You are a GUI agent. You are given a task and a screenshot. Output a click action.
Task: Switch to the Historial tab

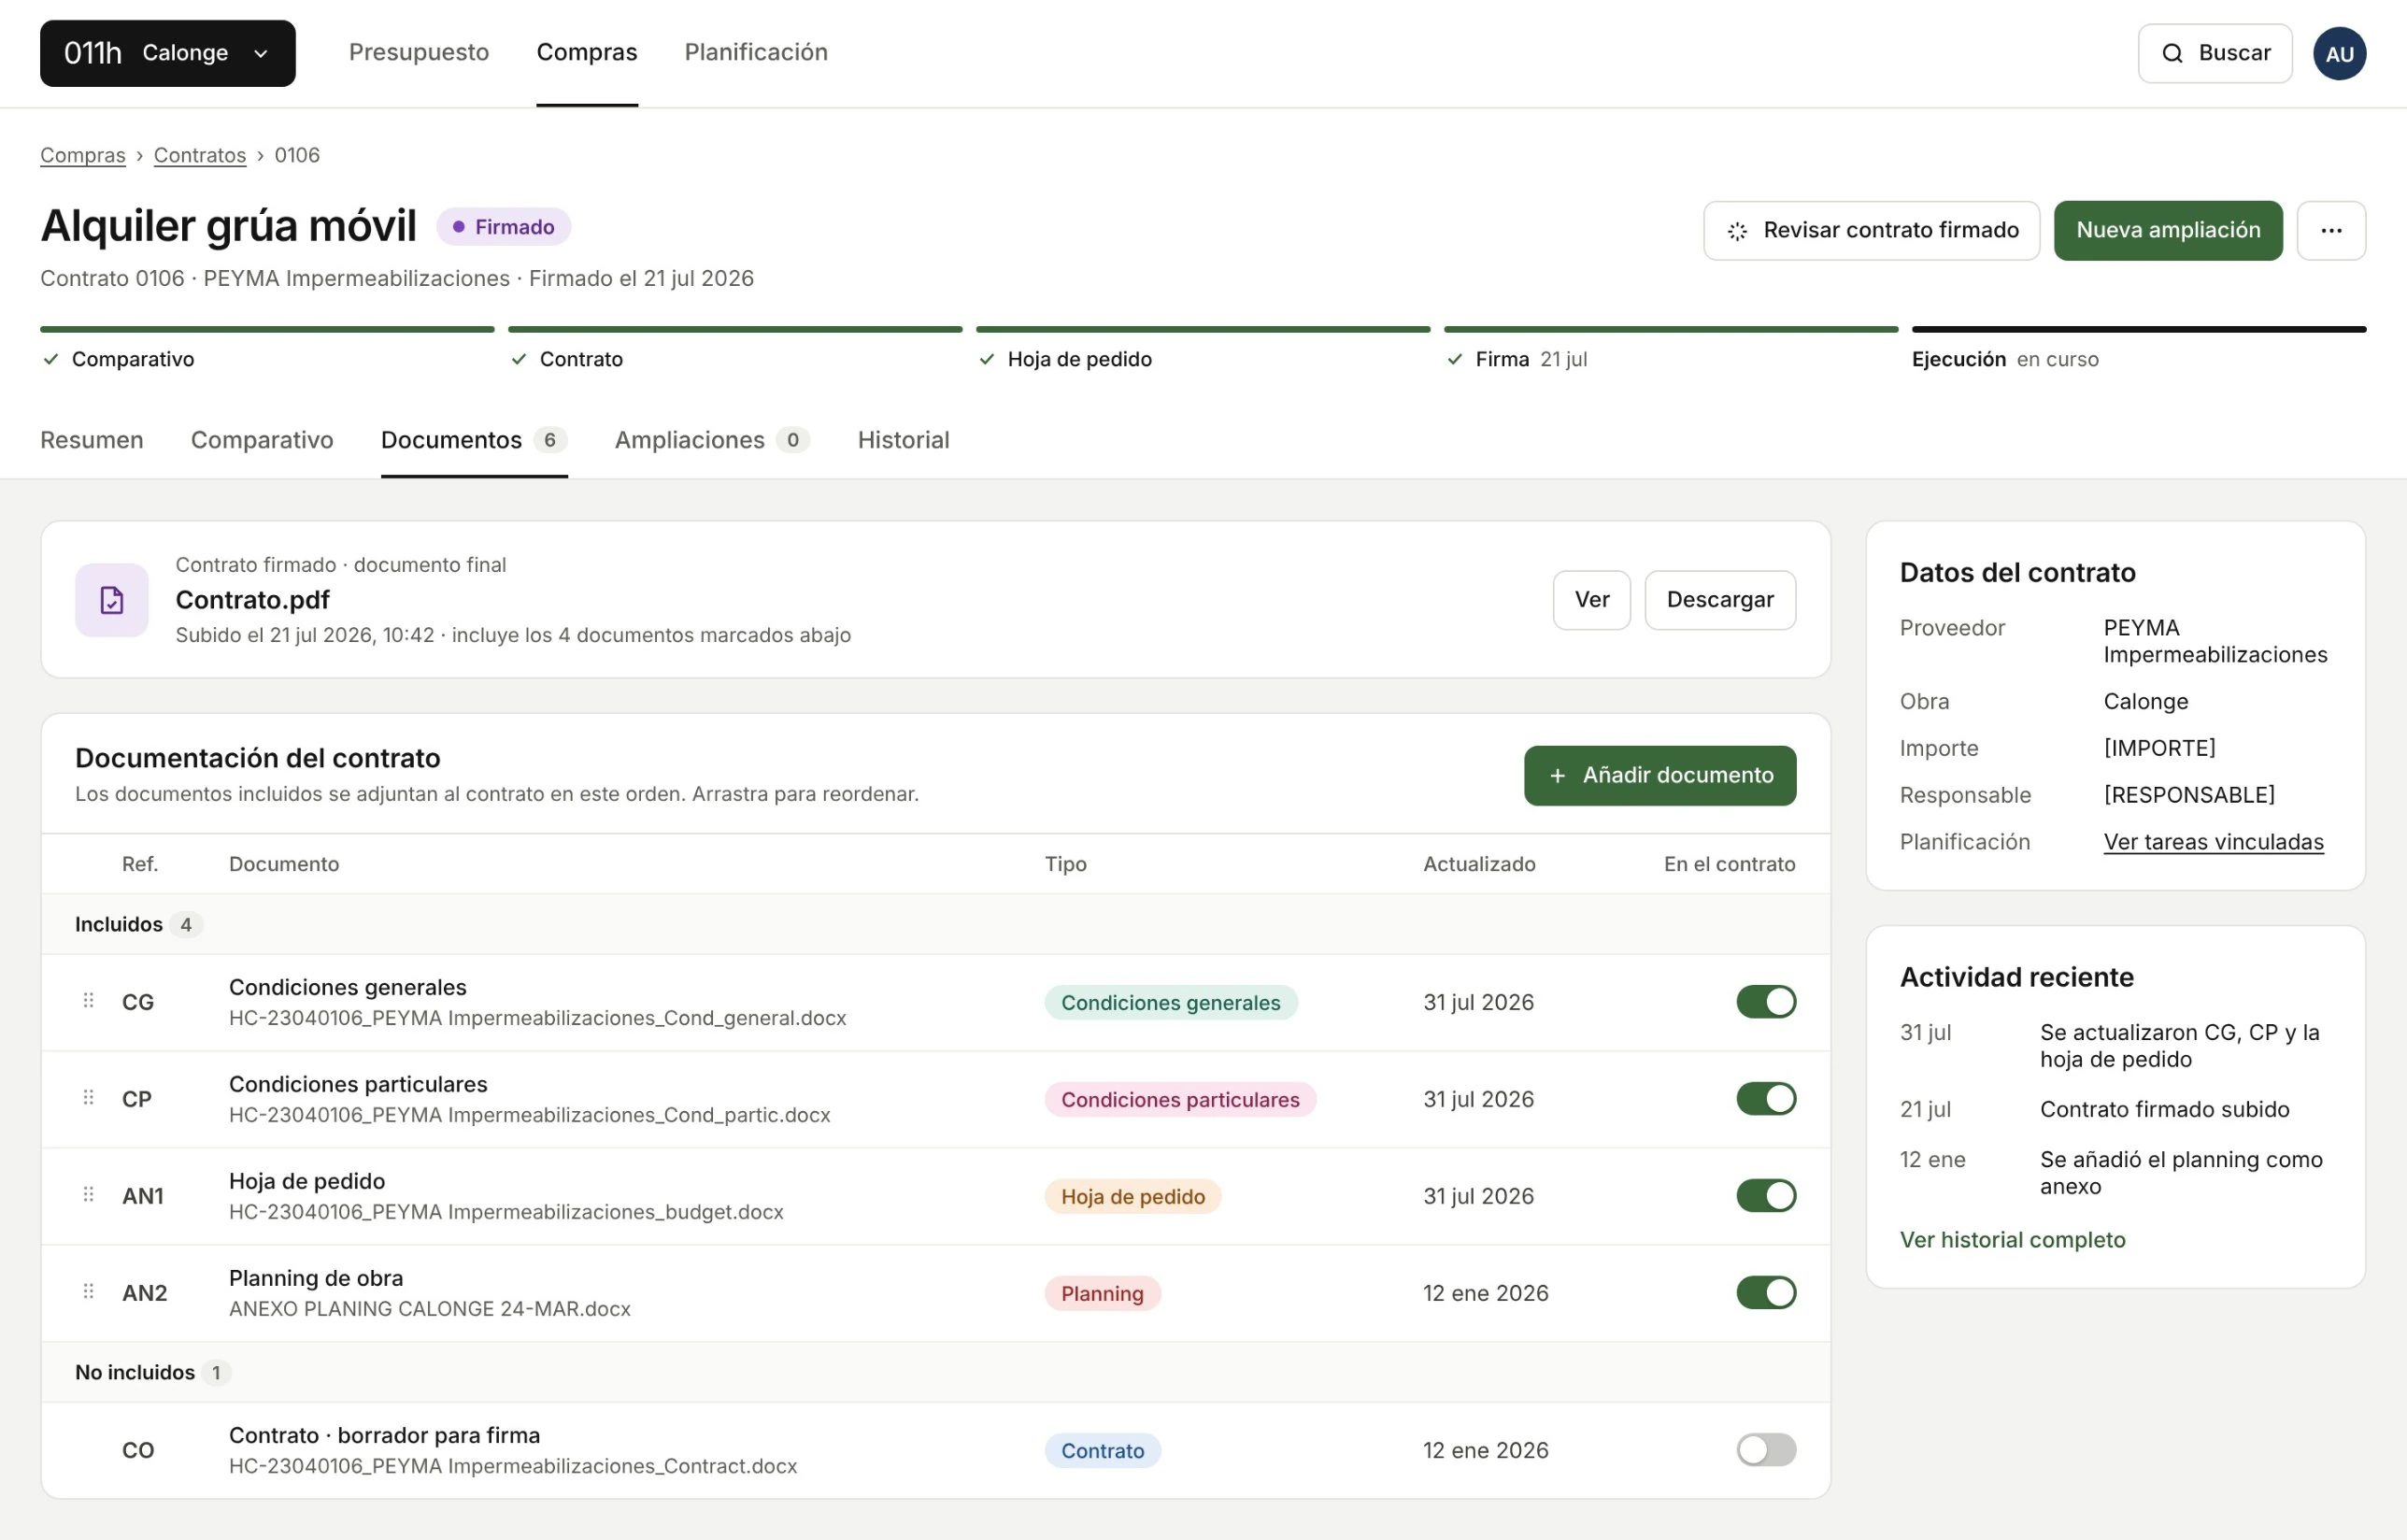(903, 440)
